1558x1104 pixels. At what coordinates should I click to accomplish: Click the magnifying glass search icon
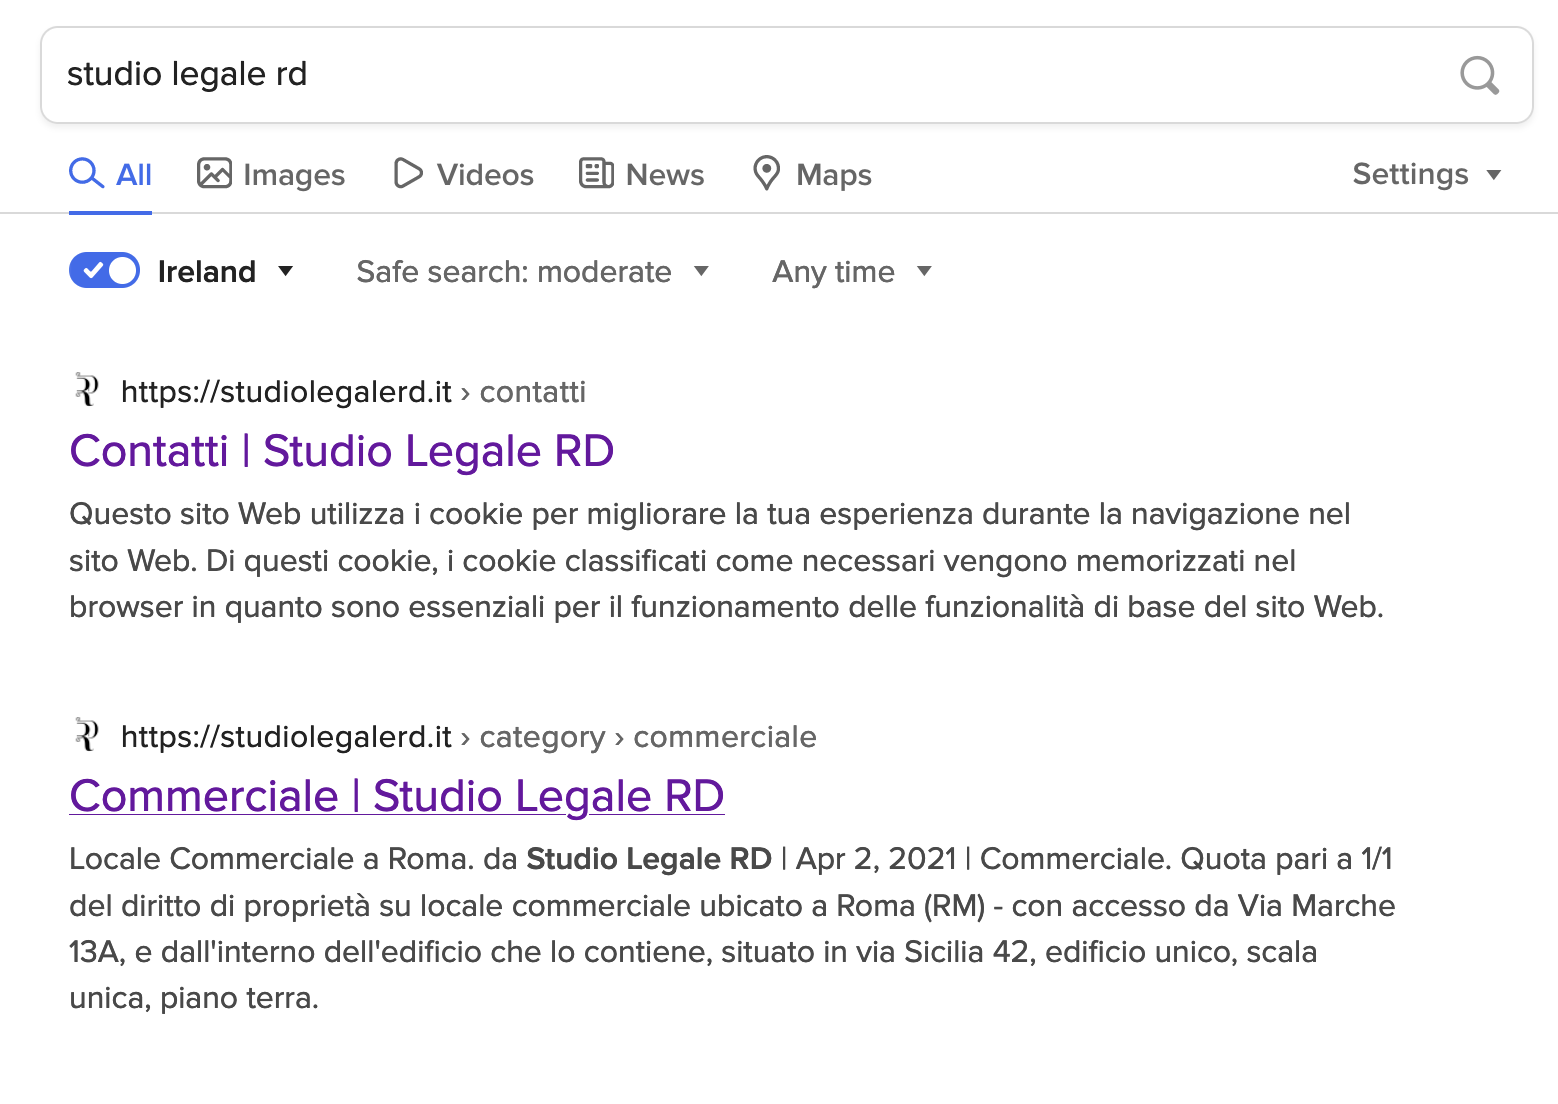click(1479, 75)
